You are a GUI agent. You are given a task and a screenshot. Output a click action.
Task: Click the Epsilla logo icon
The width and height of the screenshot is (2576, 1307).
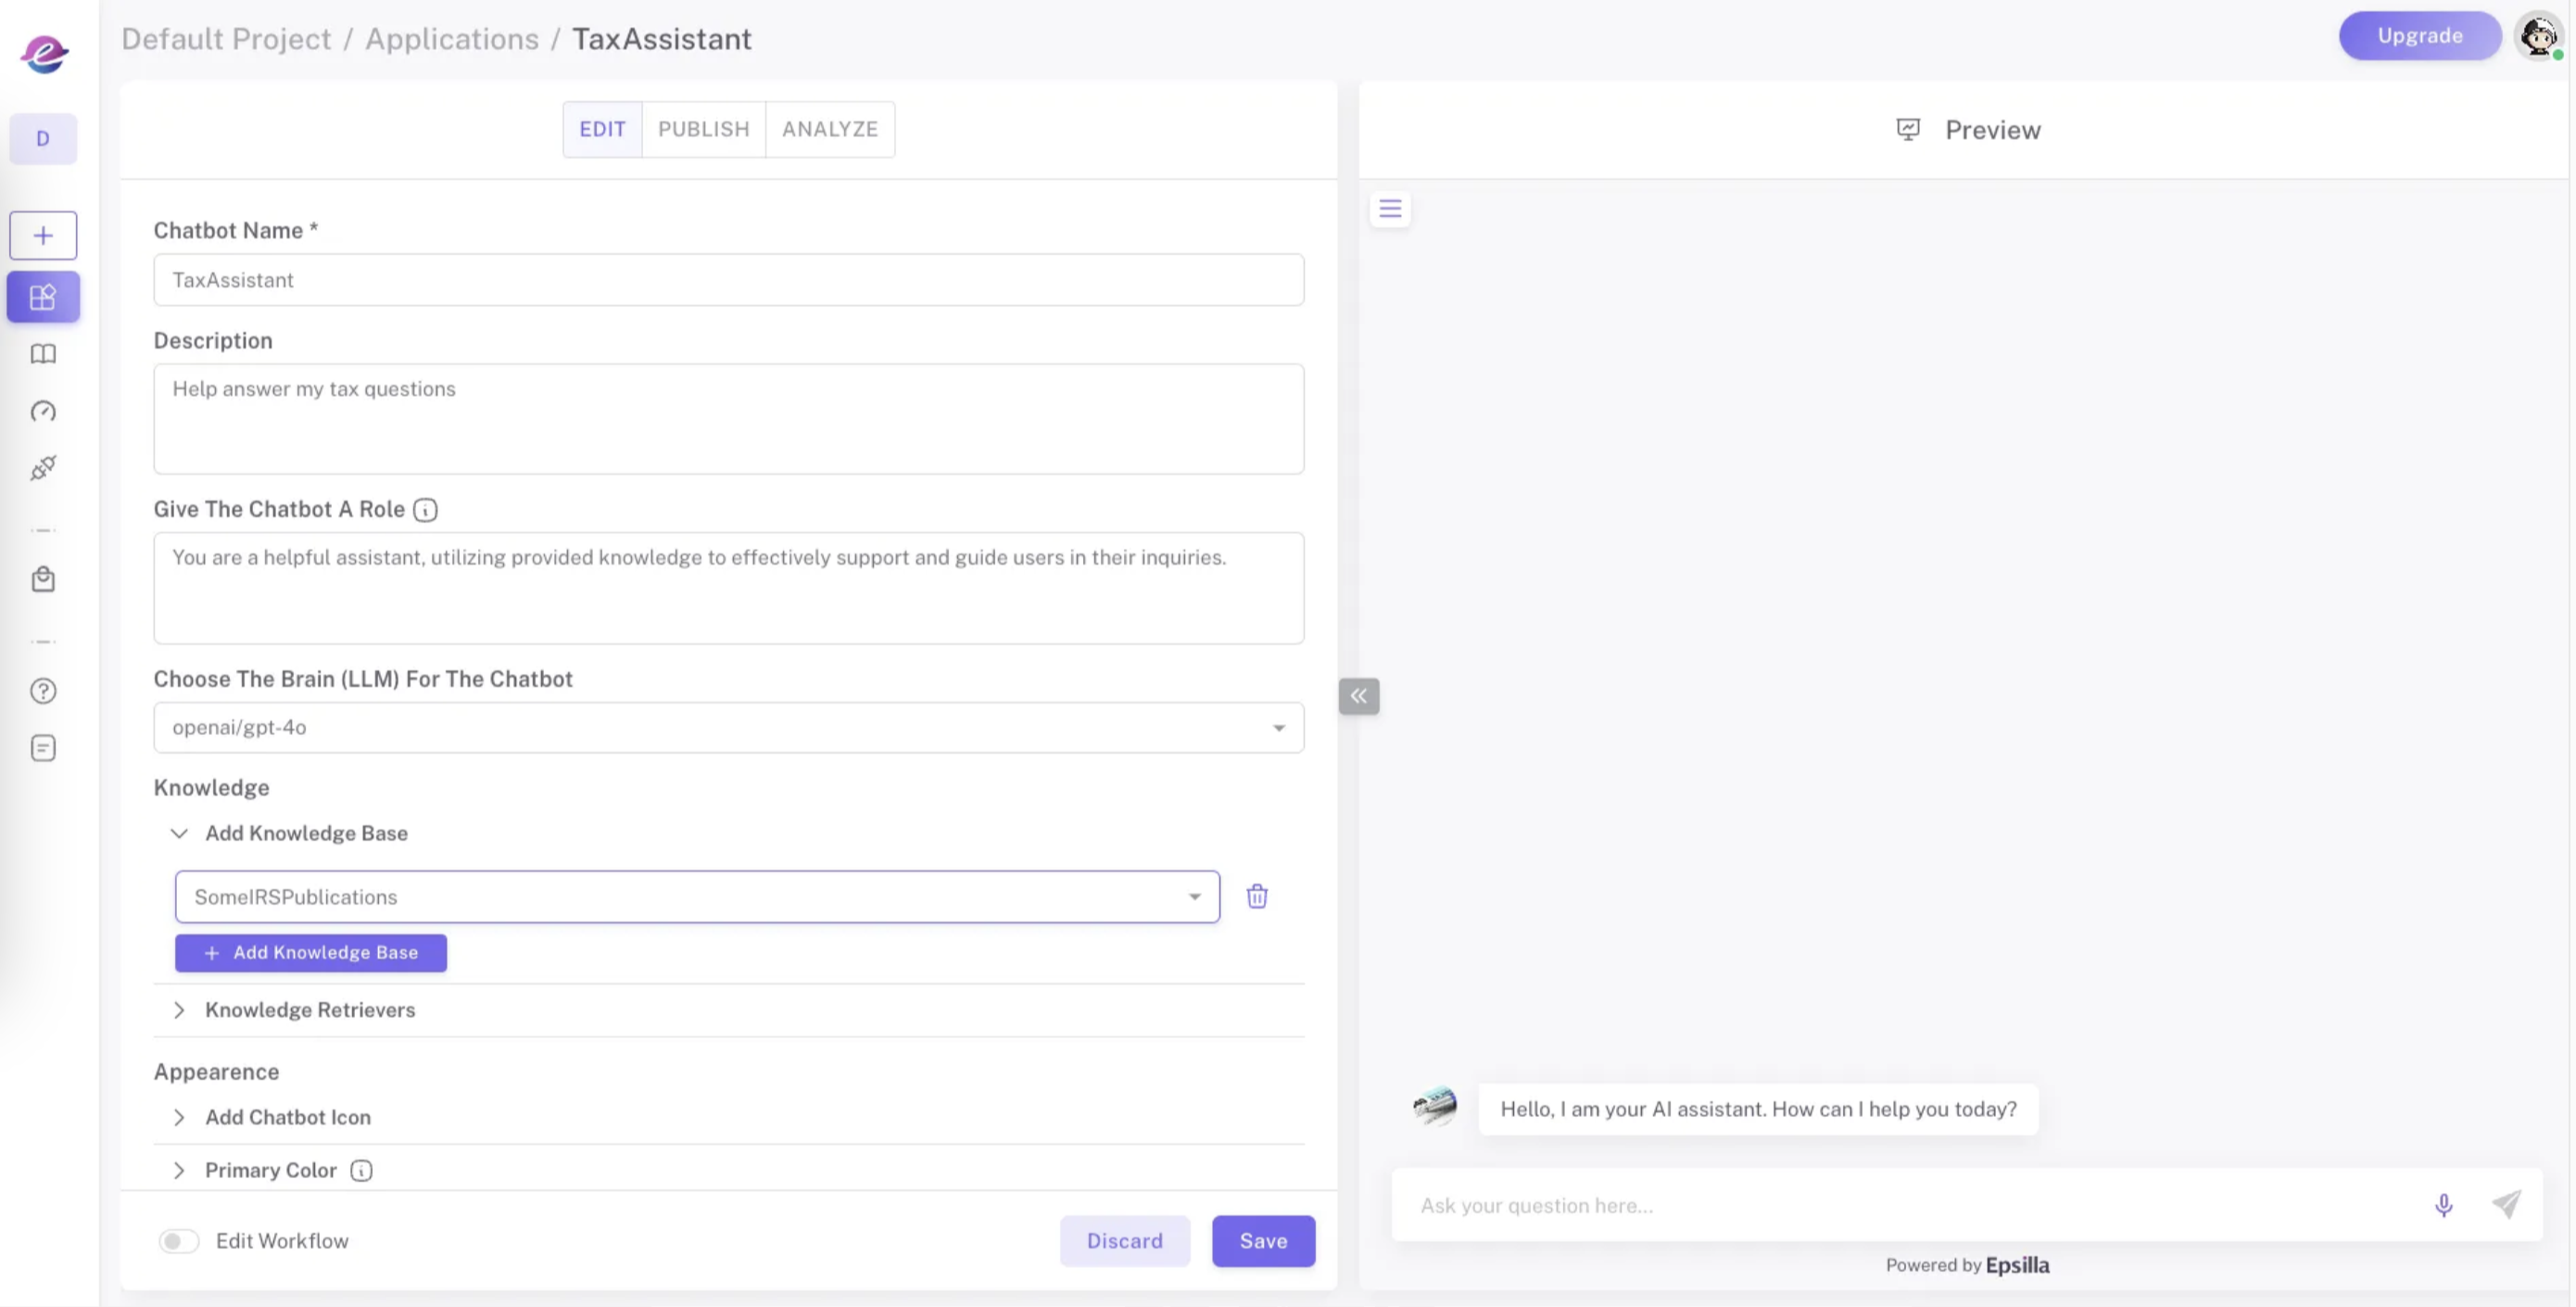pos(44,53)
